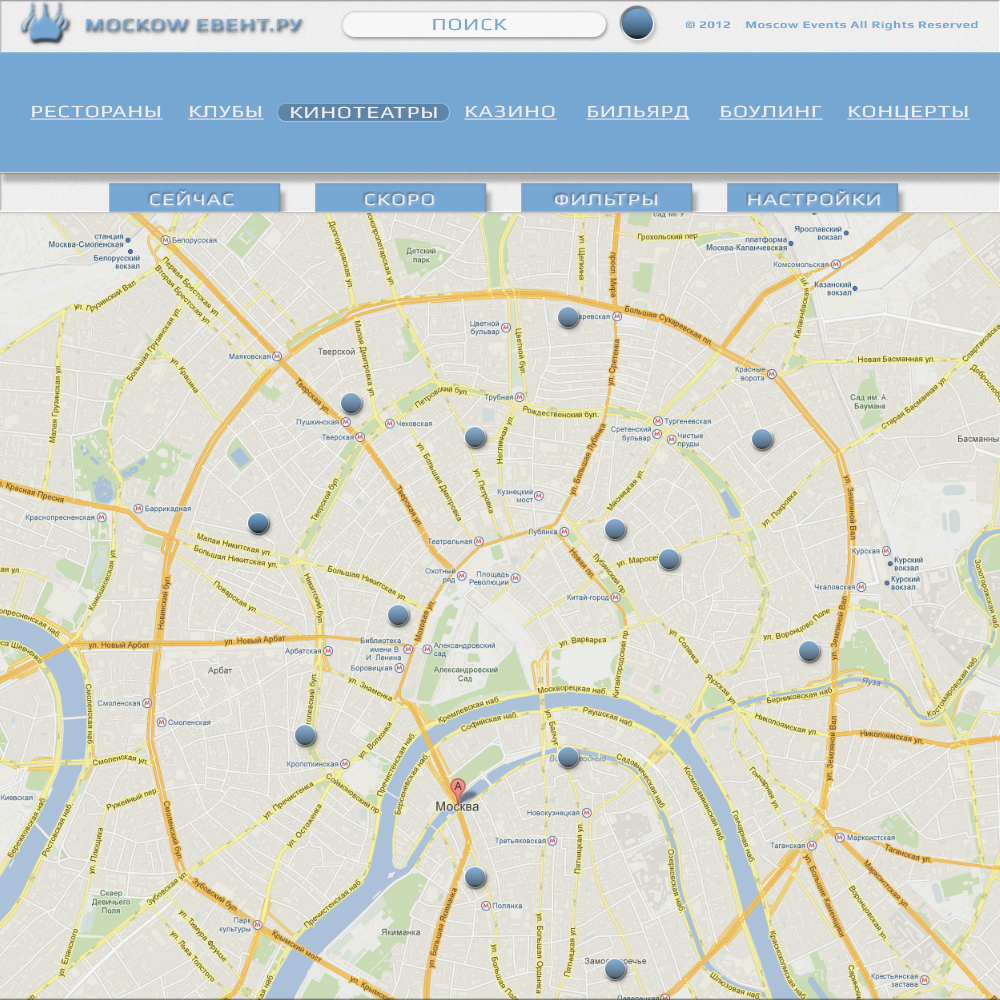
Task: Switch to the Клубы category
Action: (x=225, y=112)
